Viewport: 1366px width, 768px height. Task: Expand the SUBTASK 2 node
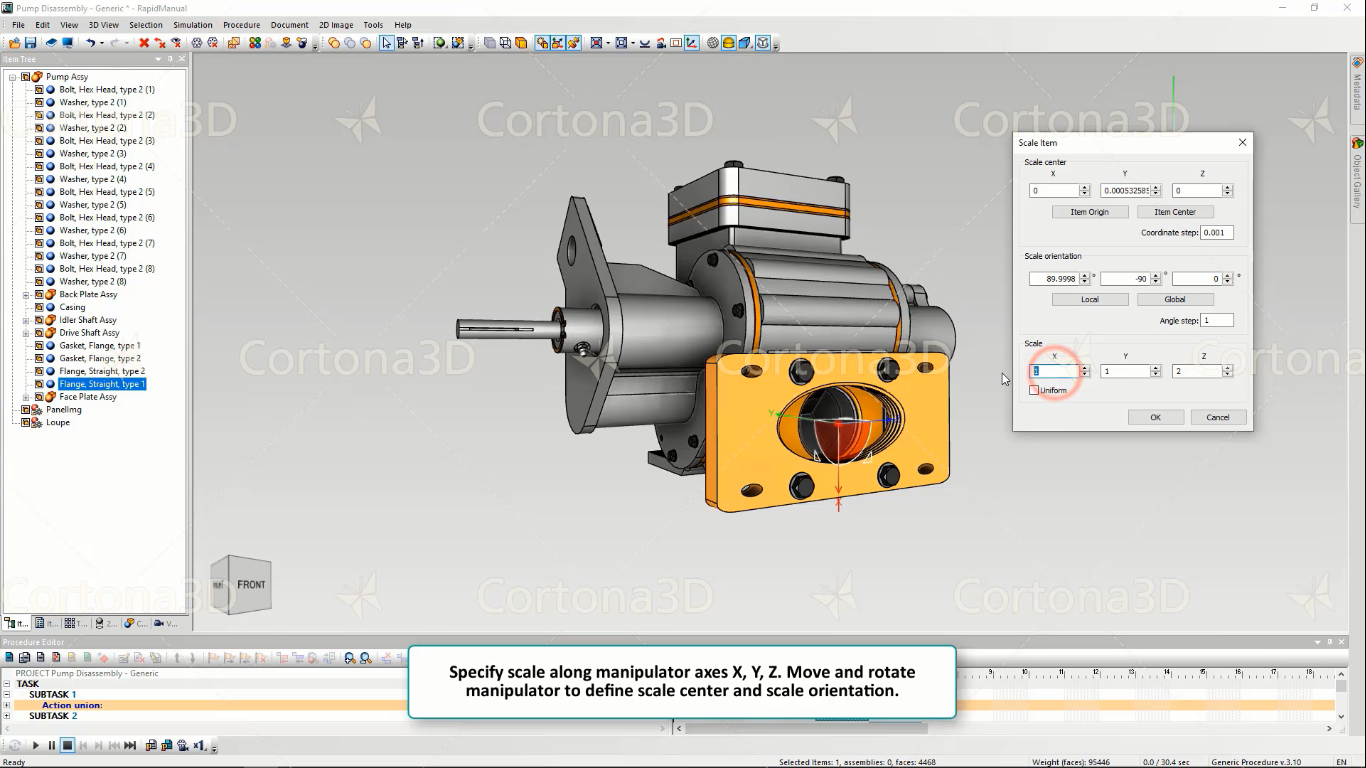[6, 716]
